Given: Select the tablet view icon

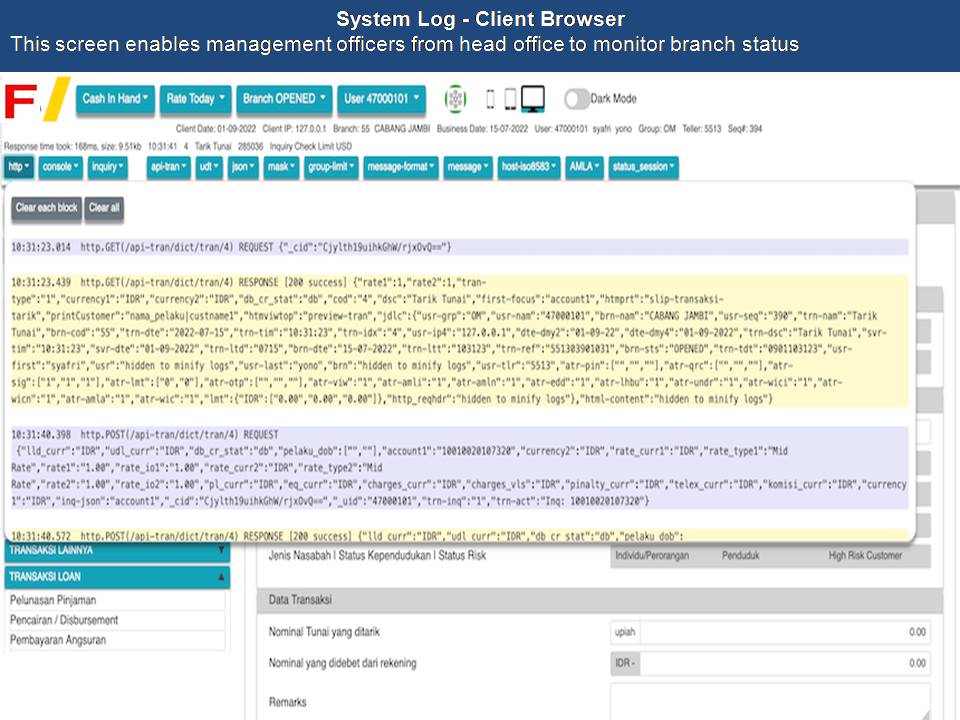Looking at the screenshot, I should pyautogui.click(x=510, y=99).
